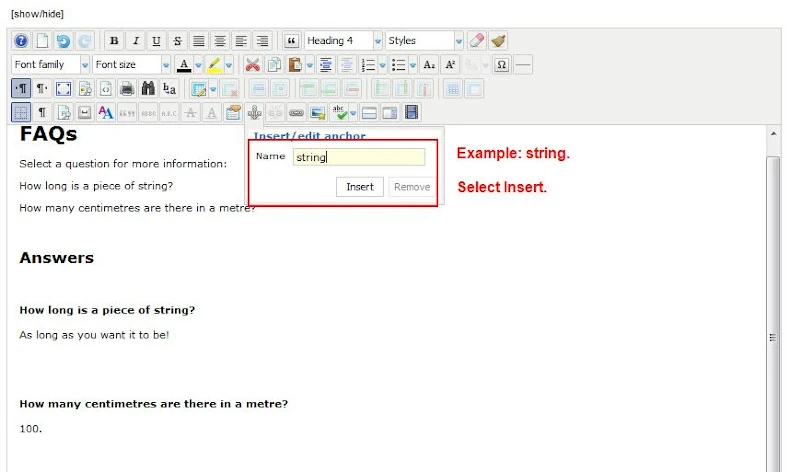Viewport: 790px width, 472px height.
Task: Click the Insert media film icon
Action: (x=412, y=112)
